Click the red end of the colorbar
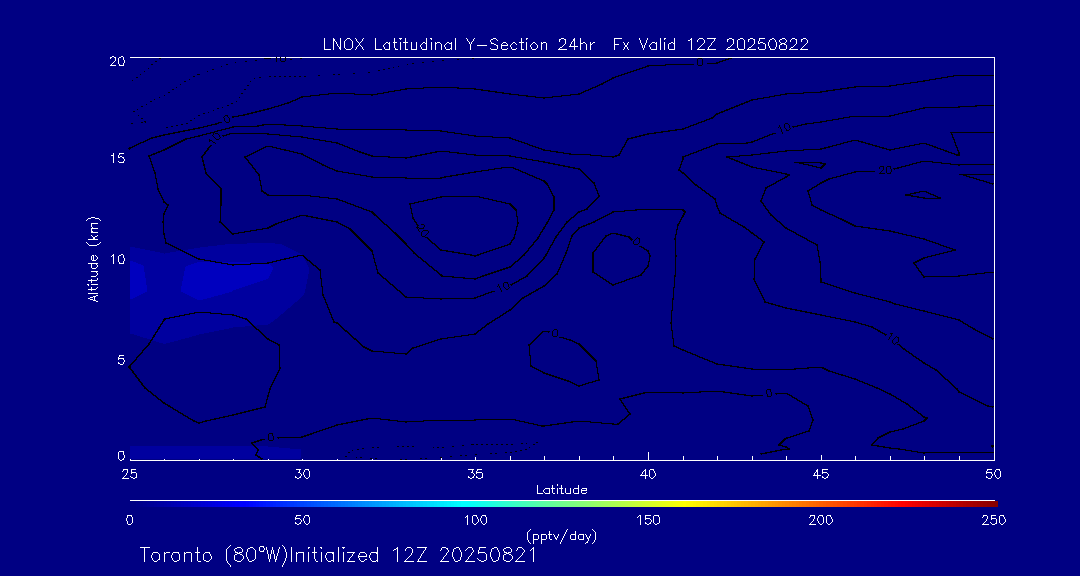1080x576 pixels. coord(985,502)
